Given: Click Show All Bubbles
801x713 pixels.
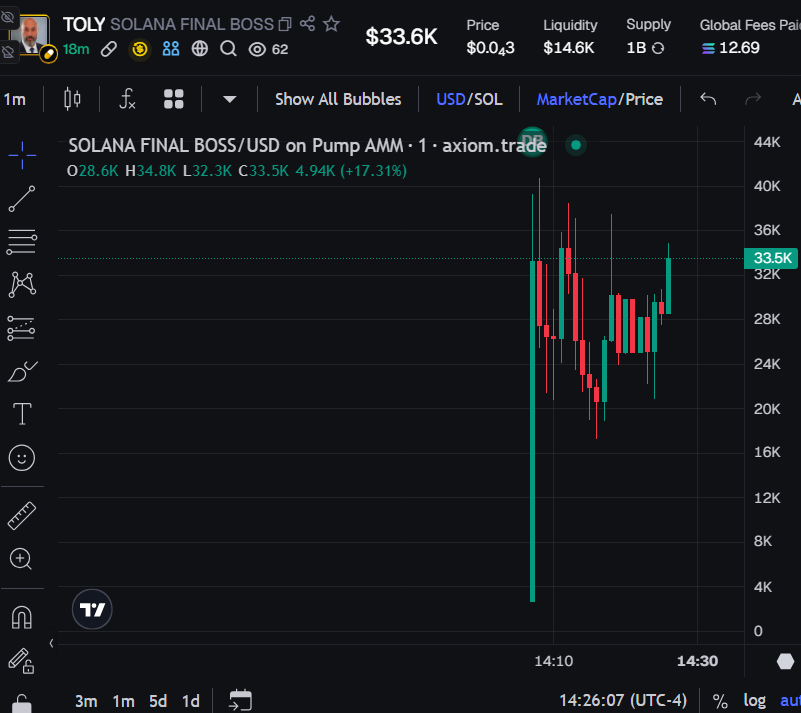Looking at the screenshot, I should click(x=338, y=99).
